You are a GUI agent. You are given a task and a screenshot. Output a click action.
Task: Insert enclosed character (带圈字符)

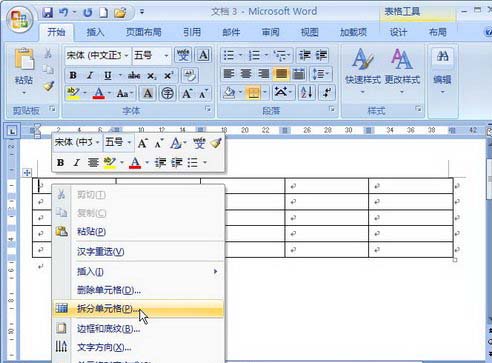click(167, 93)
